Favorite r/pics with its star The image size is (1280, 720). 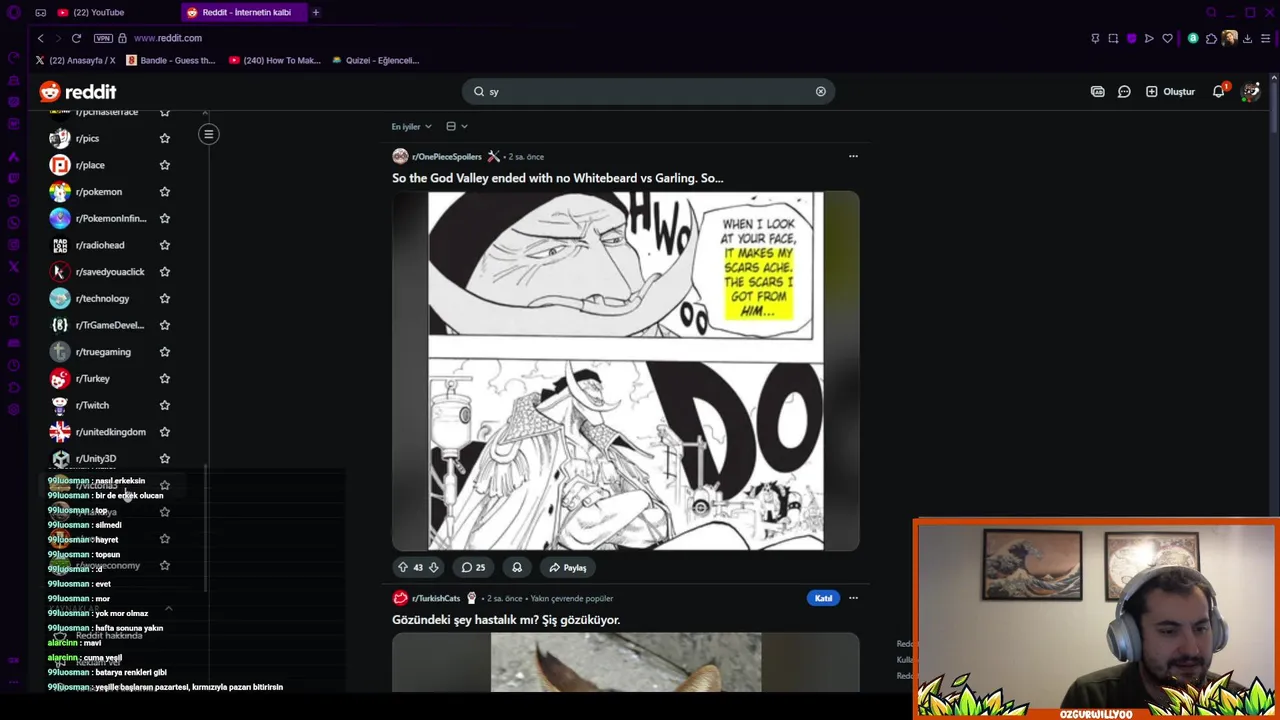[x=165, y=138]
